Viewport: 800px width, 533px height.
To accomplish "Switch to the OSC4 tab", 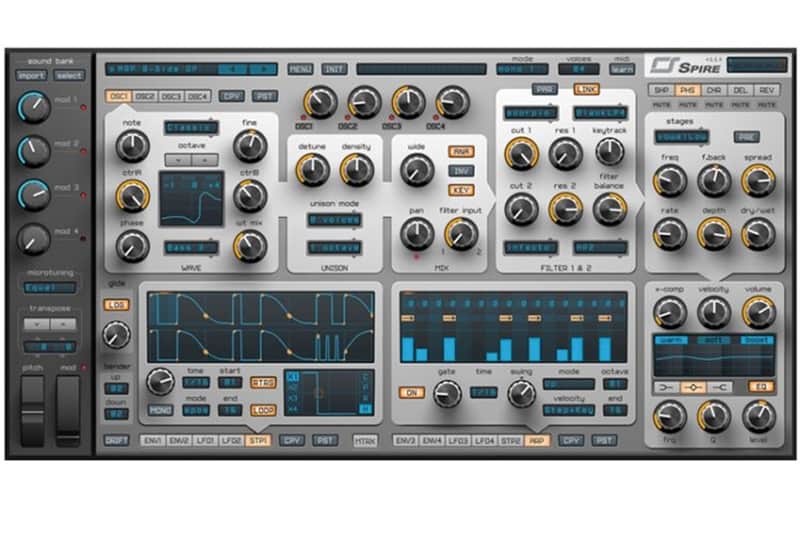I will (x=198, y=96).
